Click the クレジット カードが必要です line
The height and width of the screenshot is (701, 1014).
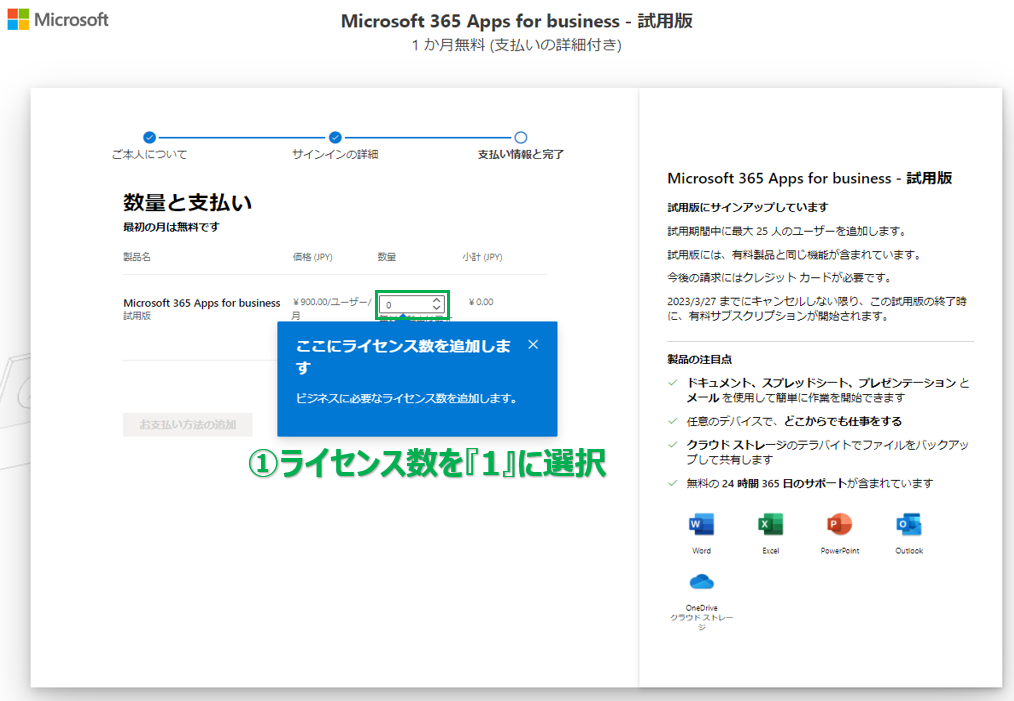pos(781,277)
